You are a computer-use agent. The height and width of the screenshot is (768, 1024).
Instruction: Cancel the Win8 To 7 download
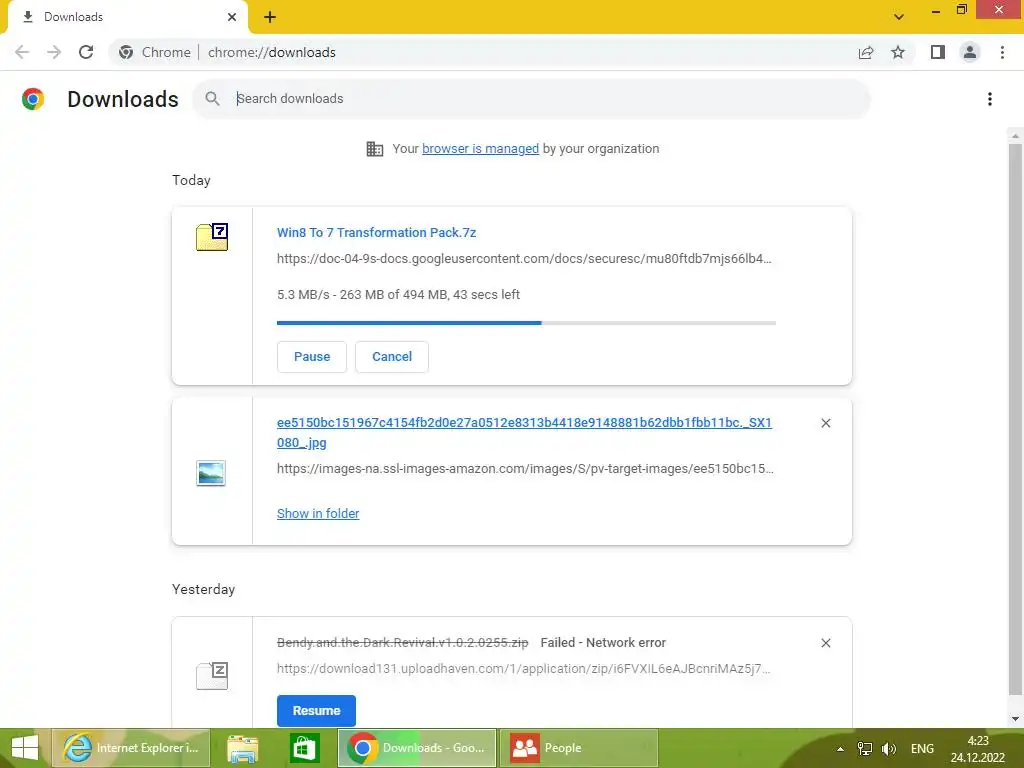(x=392, y=357)
